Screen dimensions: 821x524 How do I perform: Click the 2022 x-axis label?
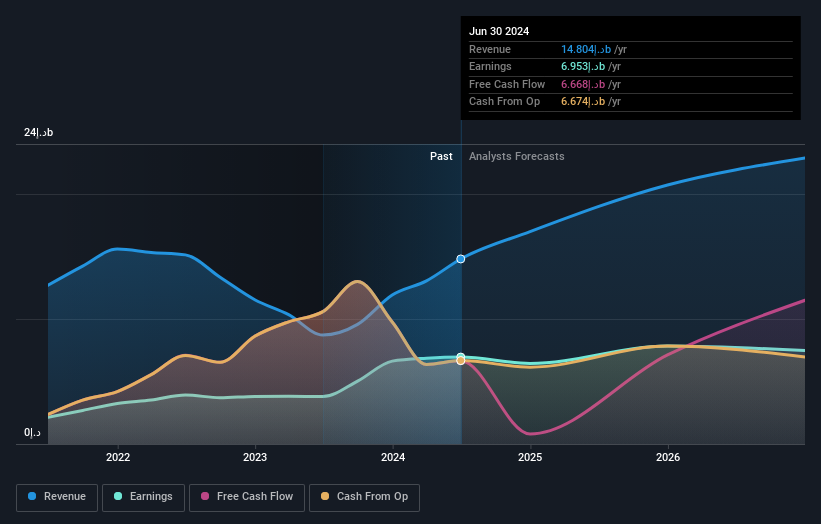point(118,457)
